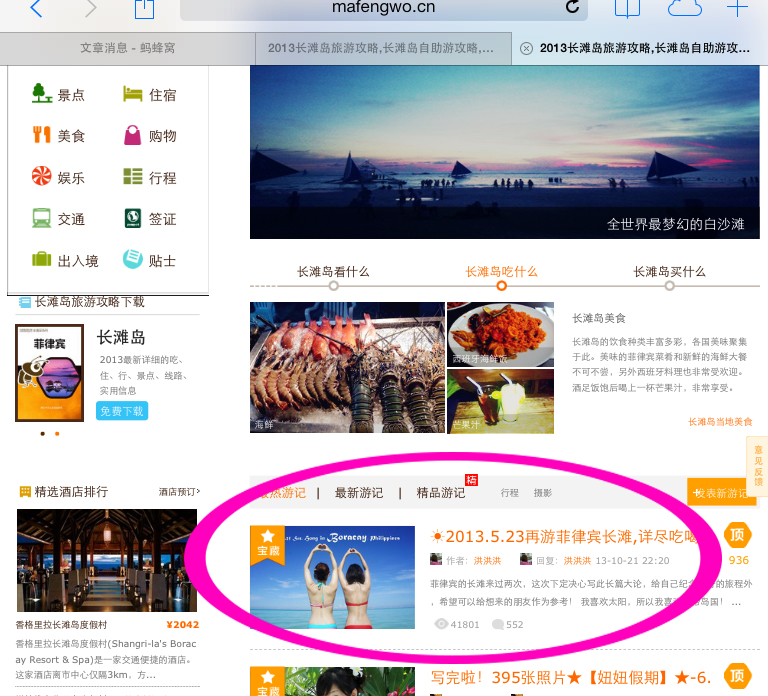Select the 最新游记 tab
The width and height of the screenshot is (768, 696).
tap(360, 492)
